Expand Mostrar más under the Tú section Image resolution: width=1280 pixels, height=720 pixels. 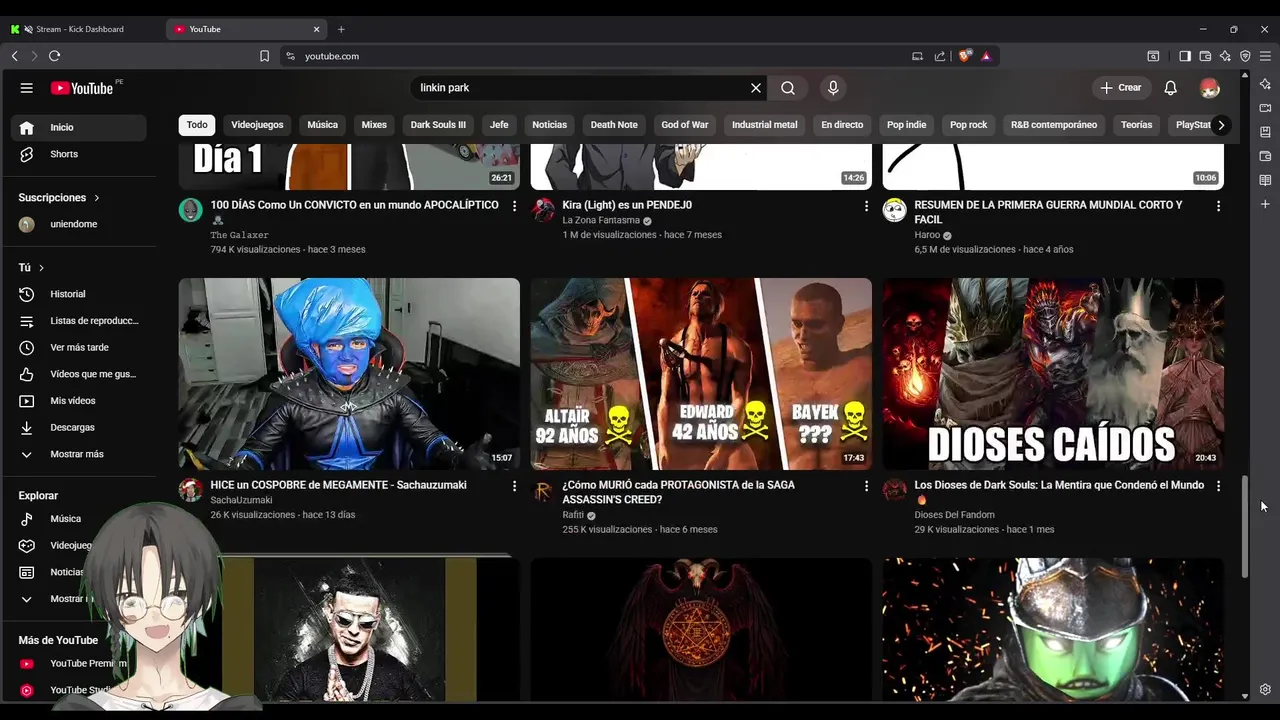[79, 454]
